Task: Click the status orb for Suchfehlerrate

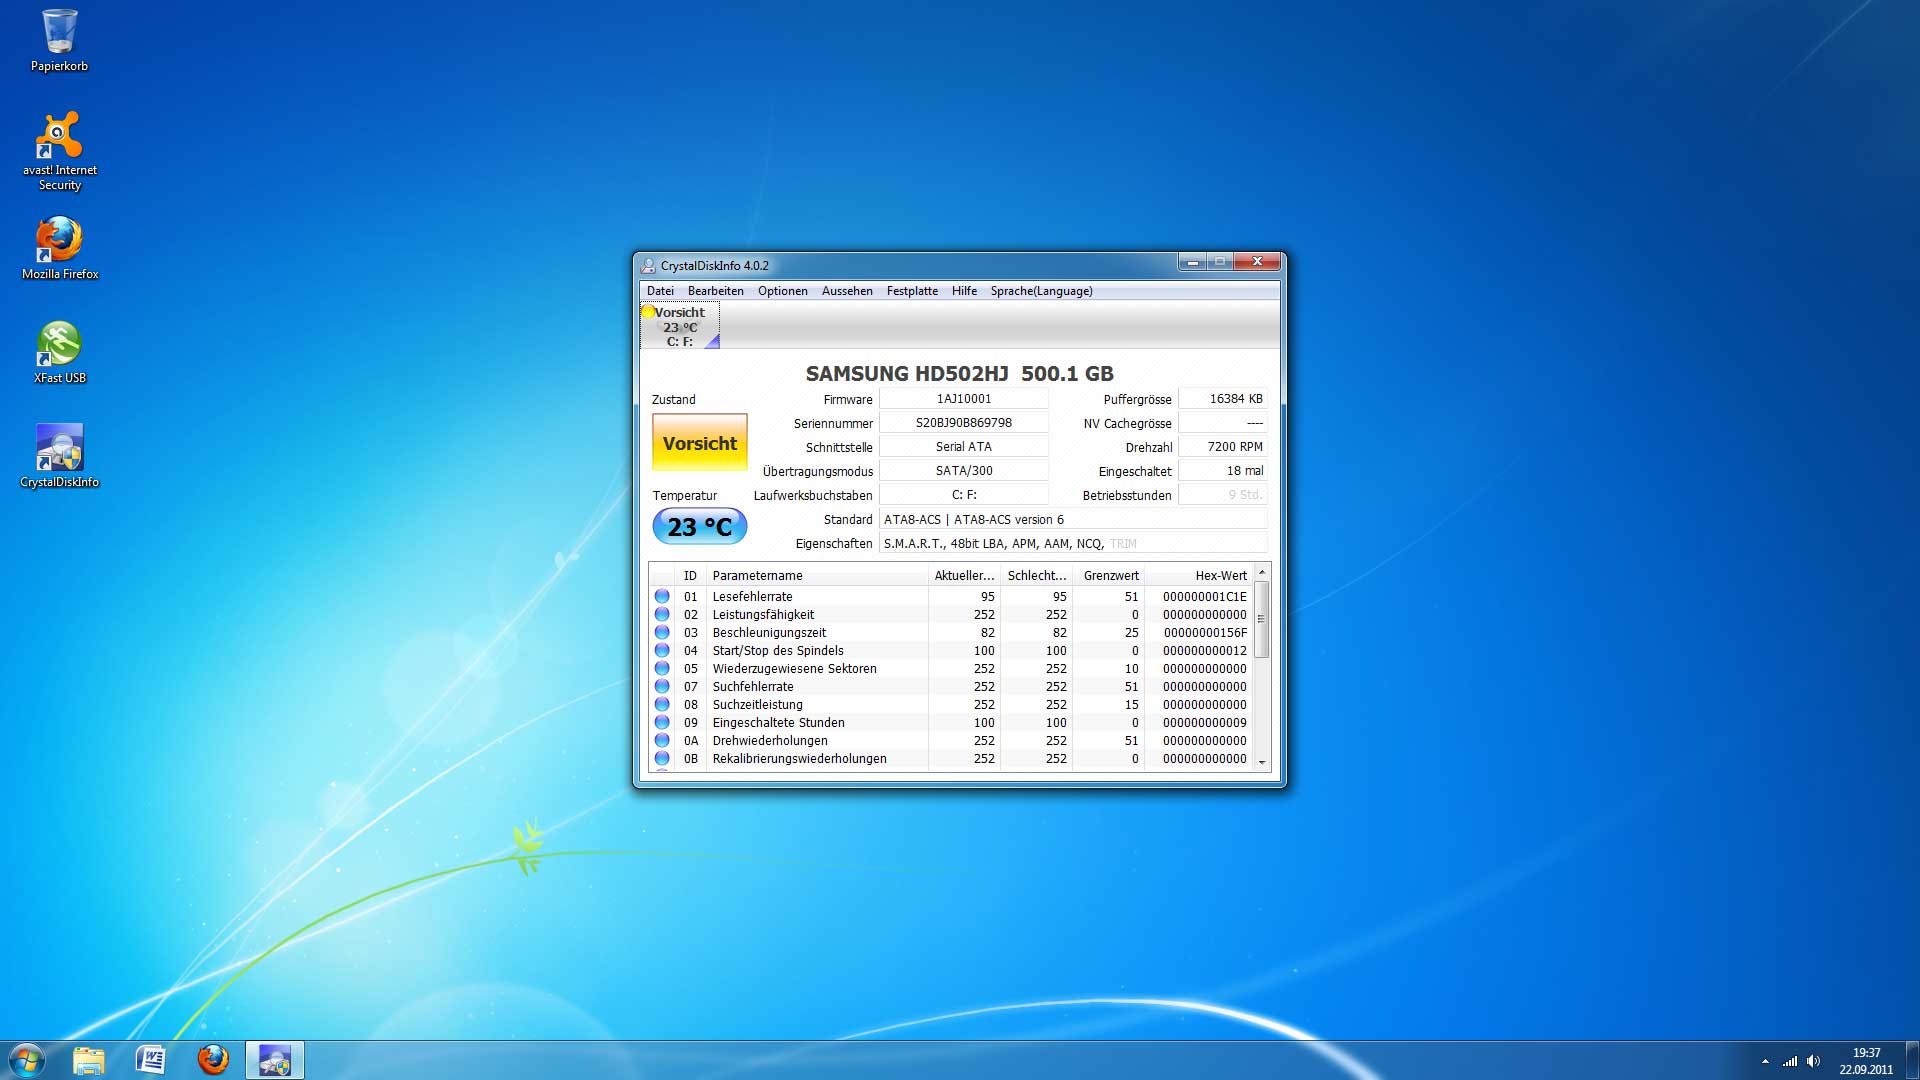Action: (x=662, y=686)
